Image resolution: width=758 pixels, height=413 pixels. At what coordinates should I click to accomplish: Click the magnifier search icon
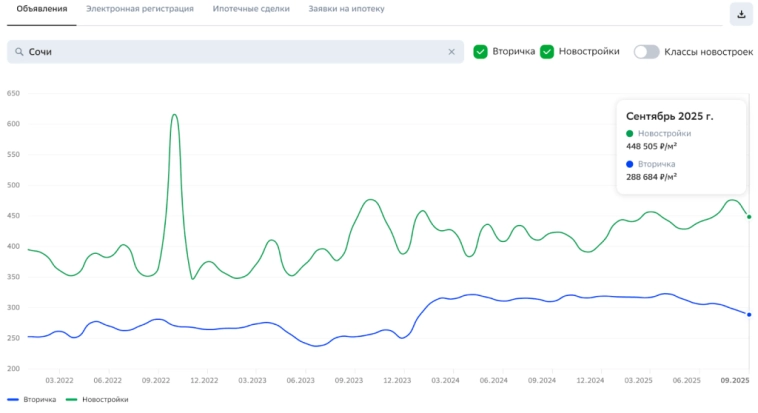(18, 52)
